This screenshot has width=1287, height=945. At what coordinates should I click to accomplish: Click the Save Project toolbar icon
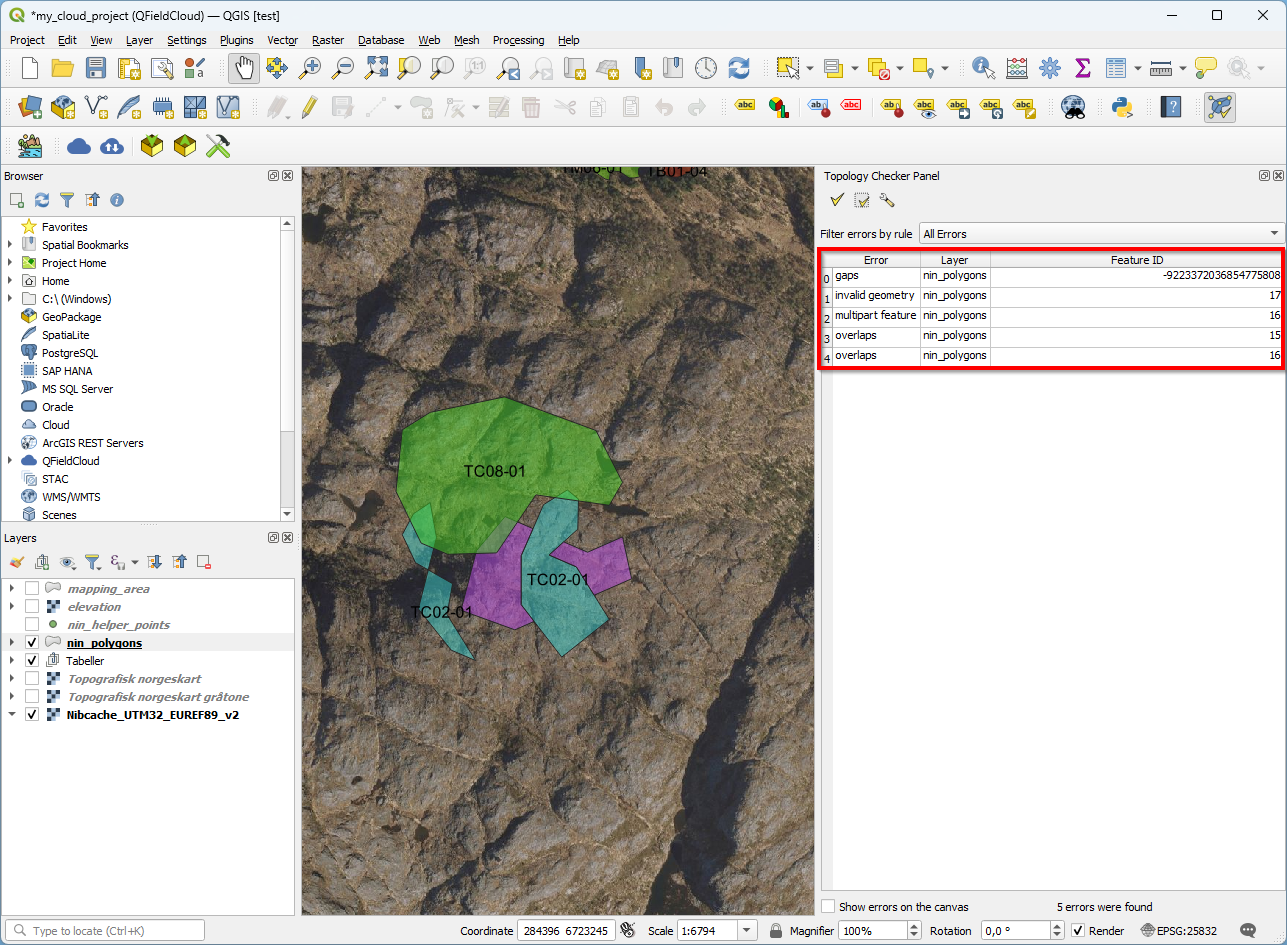click(x=95, y=68)
